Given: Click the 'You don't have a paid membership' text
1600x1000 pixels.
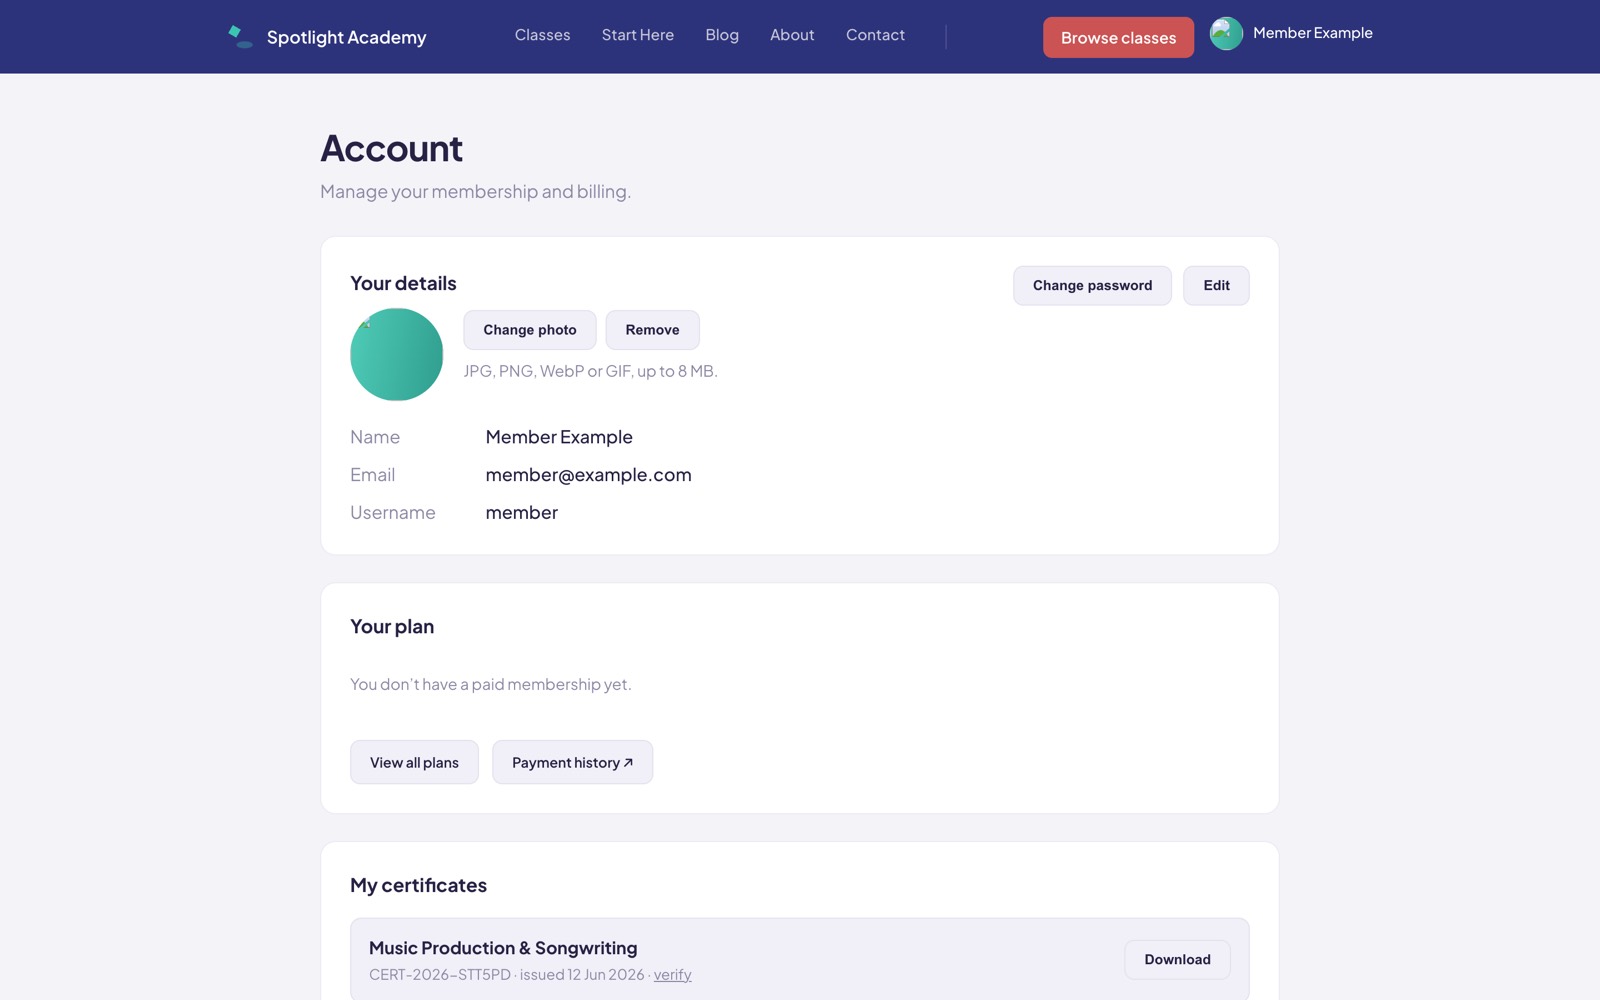Looking at the screenshot, I should click(490, 684).
